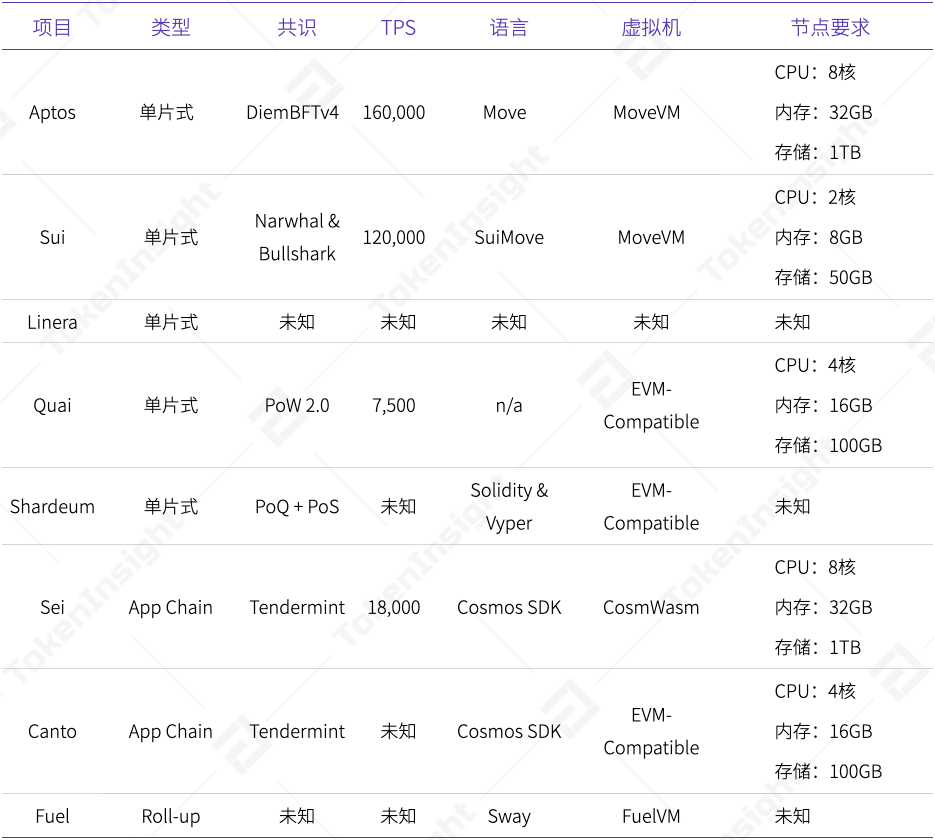Click the 120,000 TPS value
The image size is (935, 840).
(394, 237)
